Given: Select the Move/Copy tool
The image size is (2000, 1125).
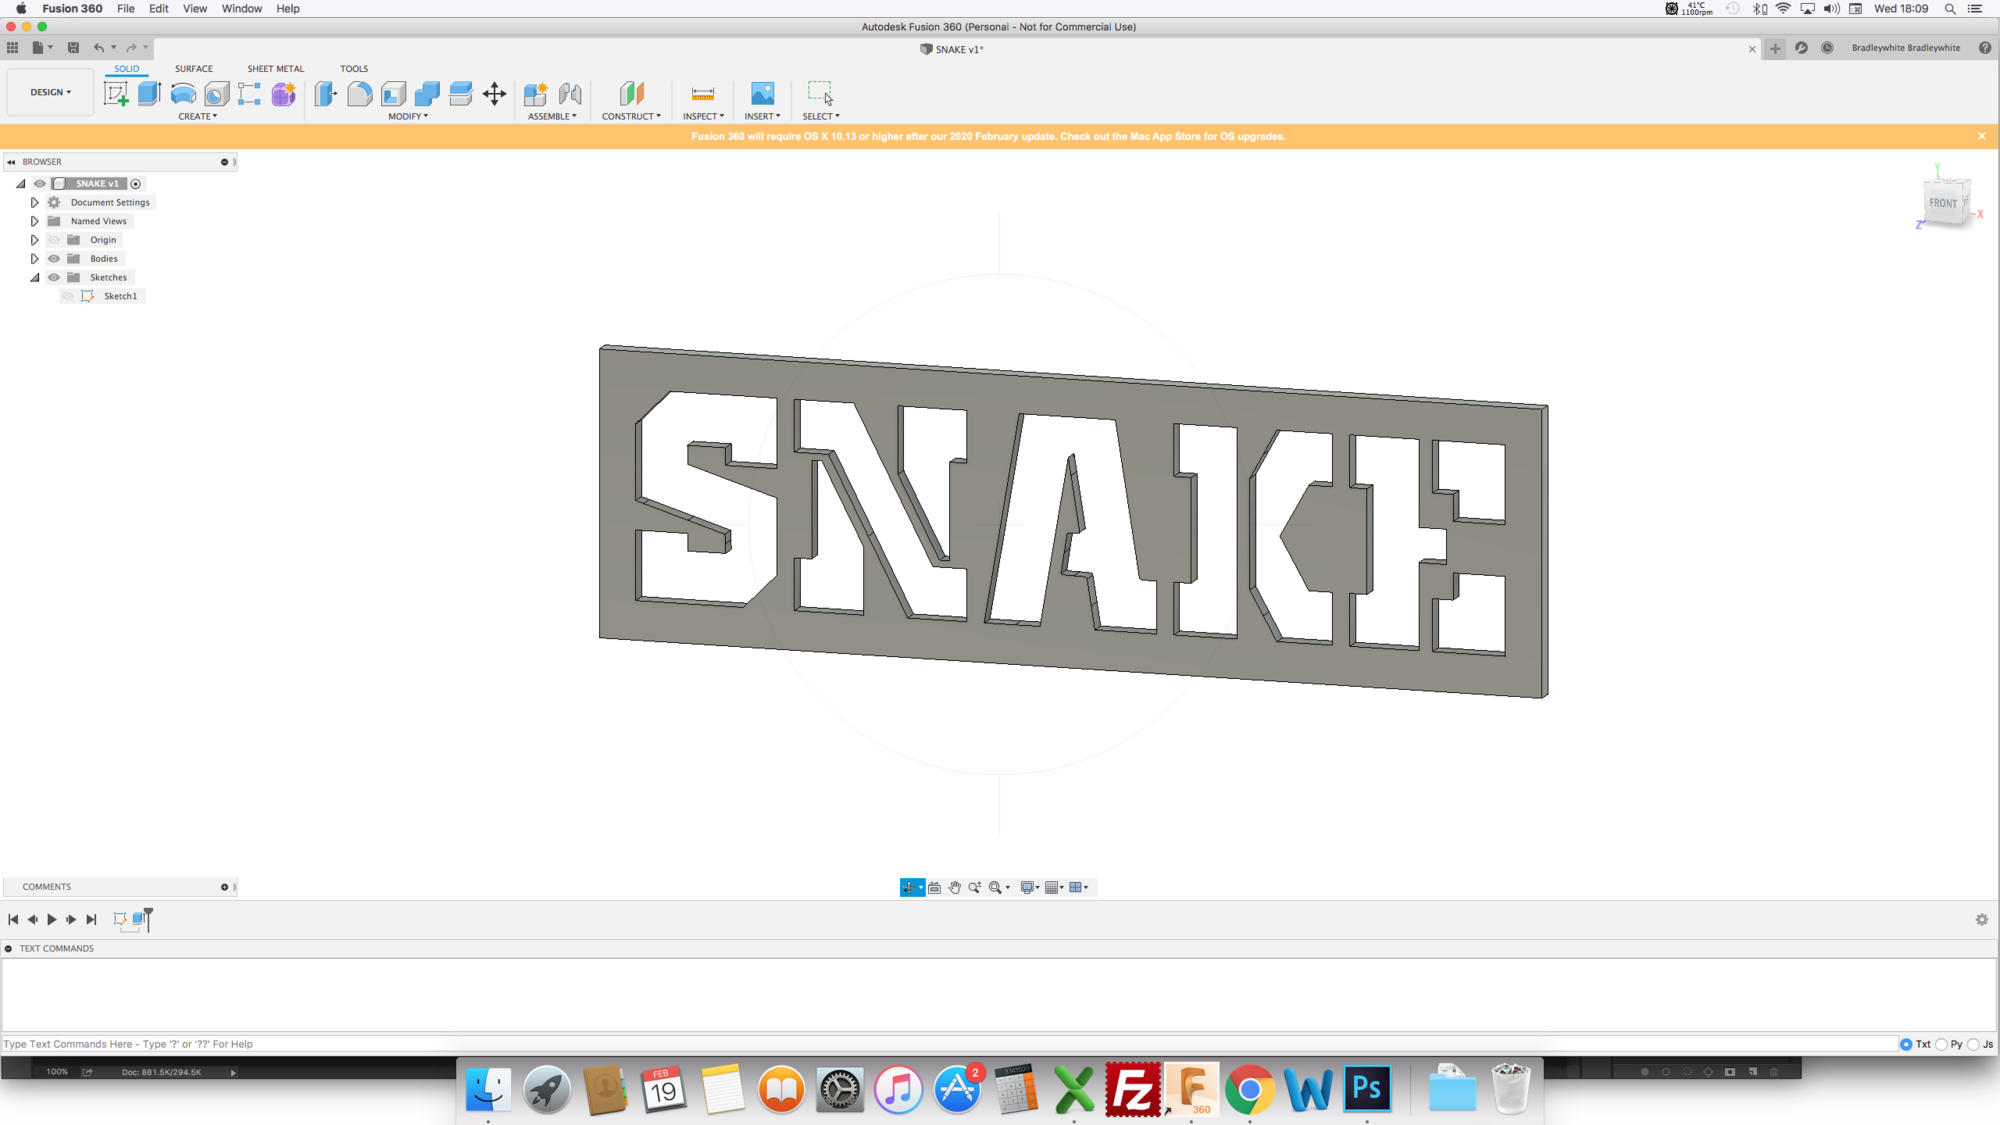Looking at the screenshot, I should (495, 94).
